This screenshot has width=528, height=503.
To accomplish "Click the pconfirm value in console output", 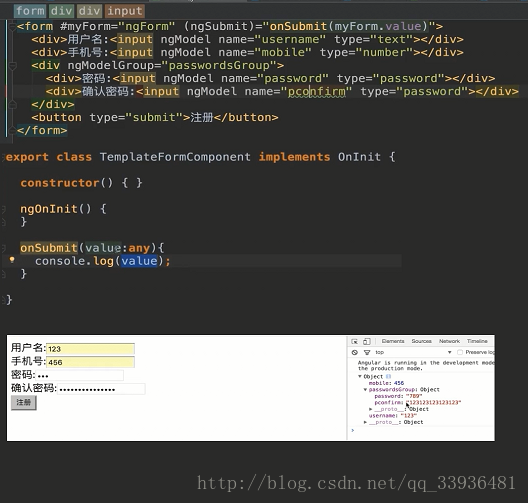I will click(x=434, y=403).
